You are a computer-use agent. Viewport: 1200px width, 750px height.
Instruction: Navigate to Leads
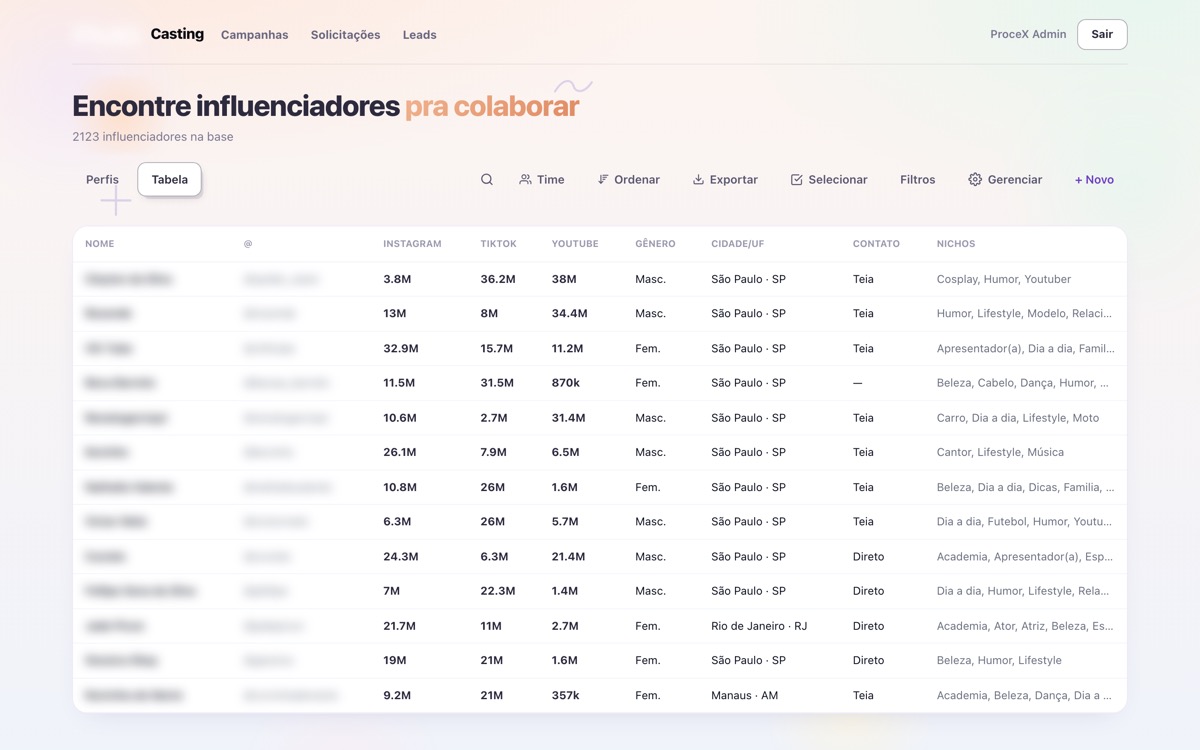pyautogui.click(x=419, y=35)
